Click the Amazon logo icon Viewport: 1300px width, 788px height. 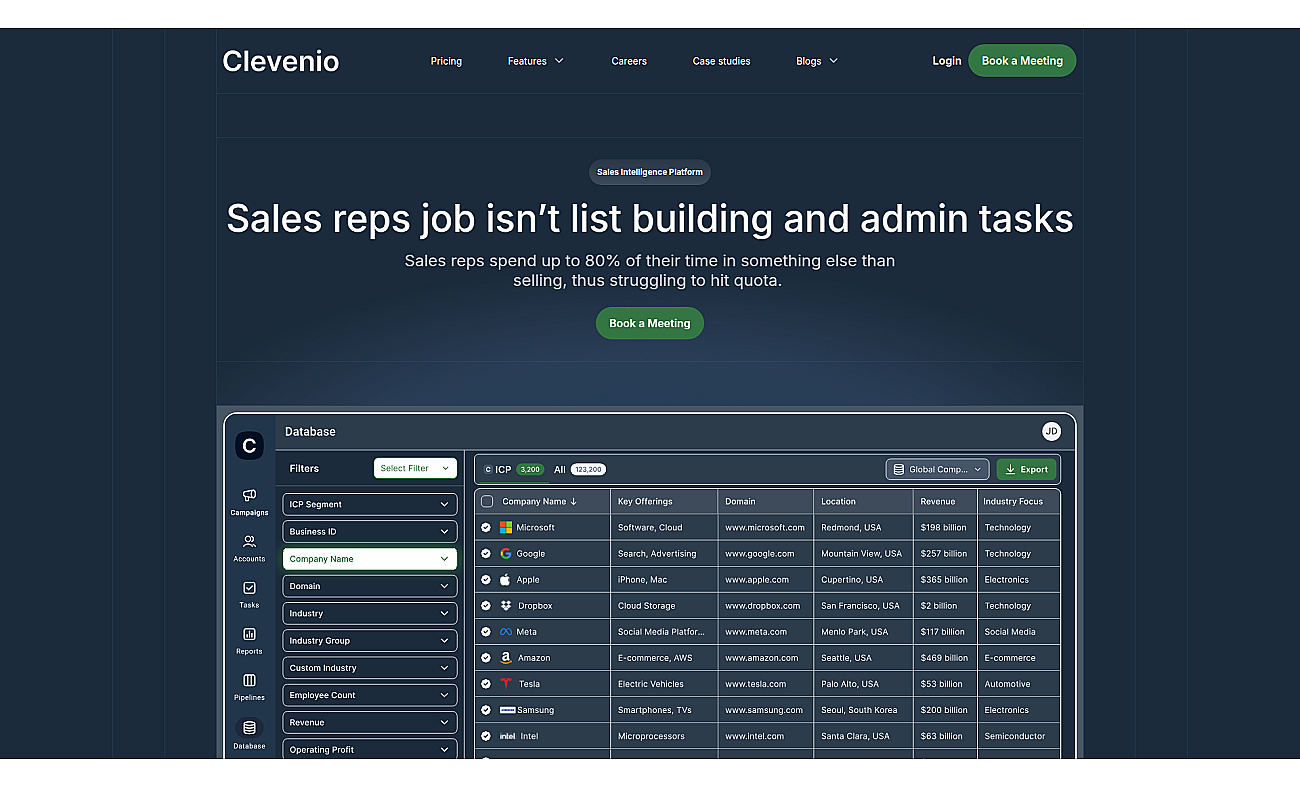pos(506,658)
